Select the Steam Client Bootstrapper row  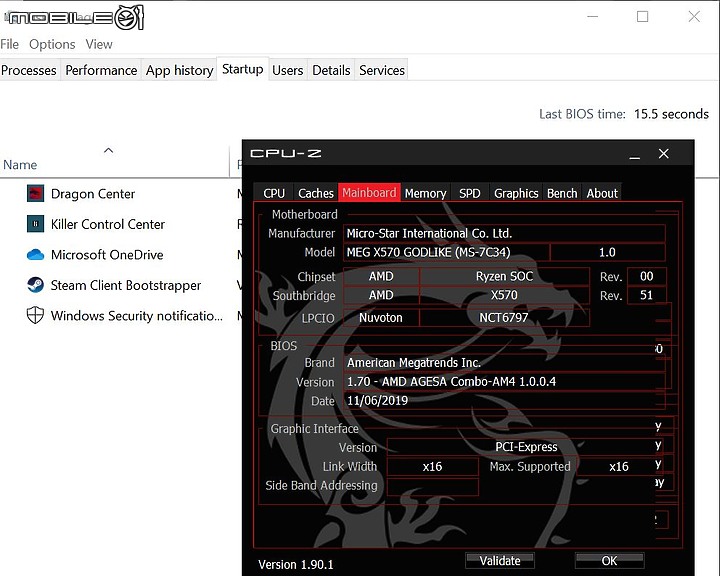(x=121, y=285)
